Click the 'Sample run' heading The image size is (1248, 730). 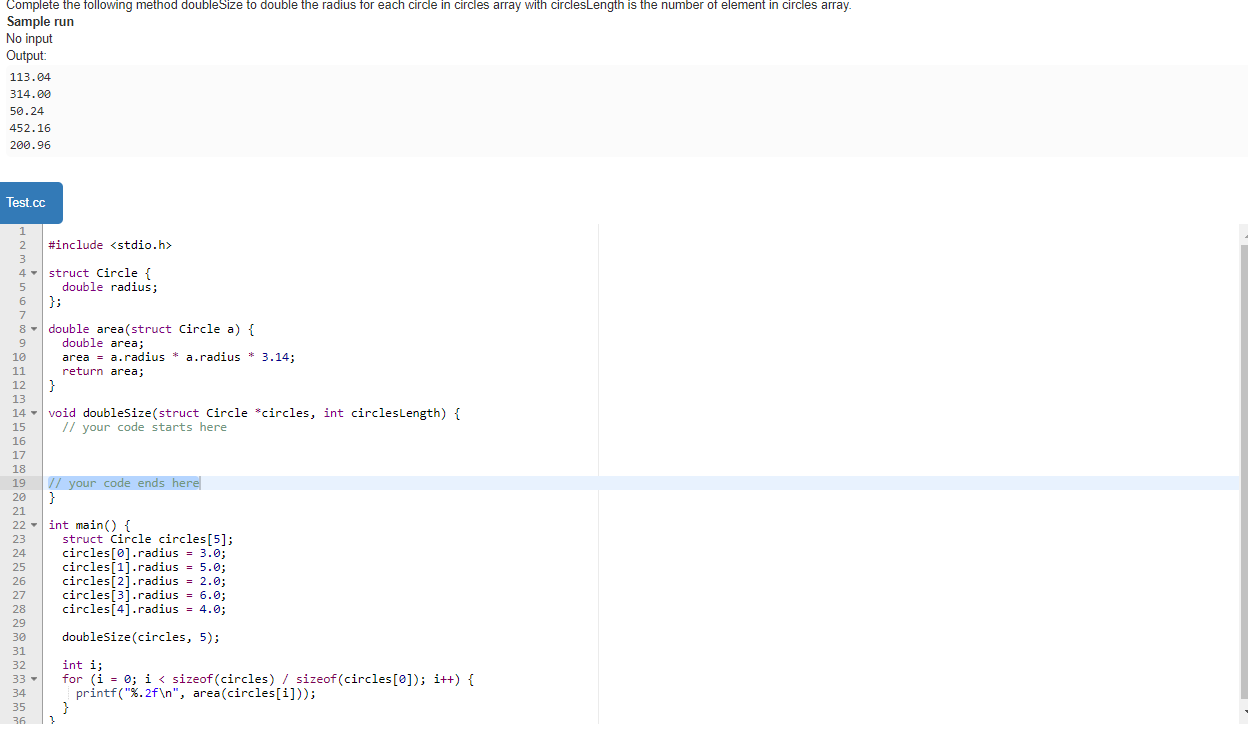[x=40, y=22]
